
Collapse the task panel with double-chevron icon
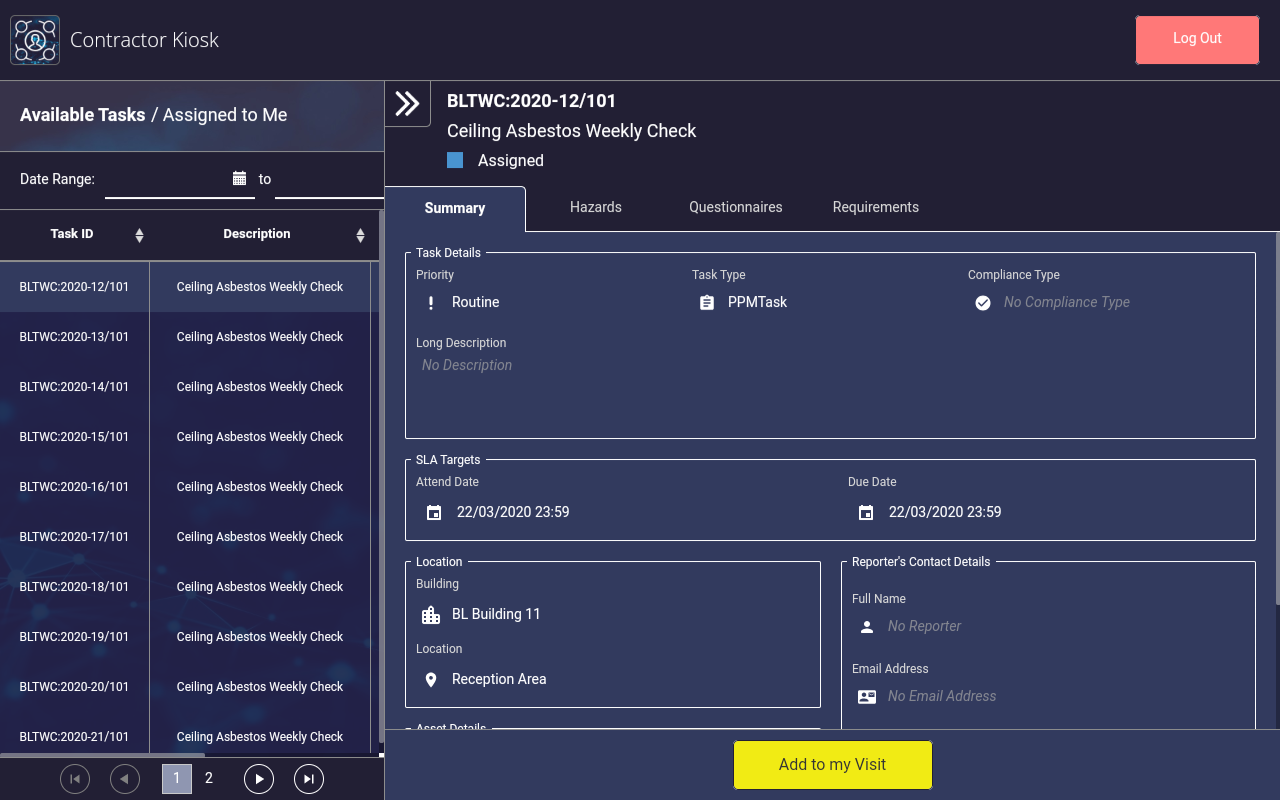pyautogui.click(x=407, y=104)
